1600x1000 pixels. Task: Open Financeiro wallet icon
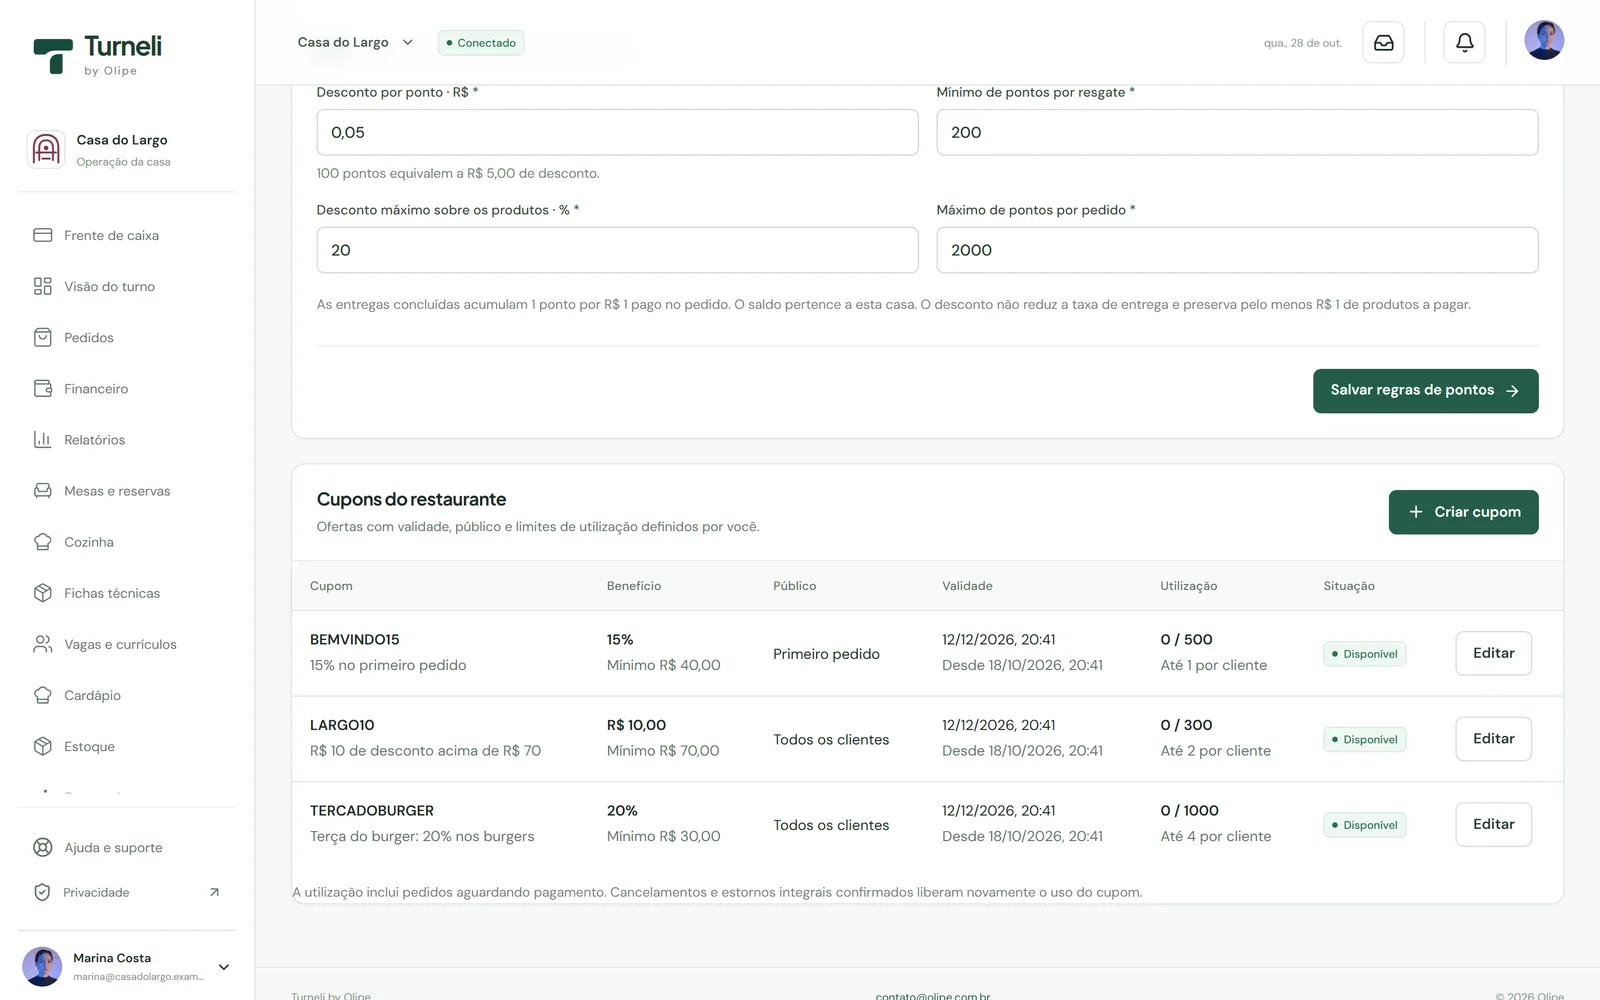[x=43, y=388]
